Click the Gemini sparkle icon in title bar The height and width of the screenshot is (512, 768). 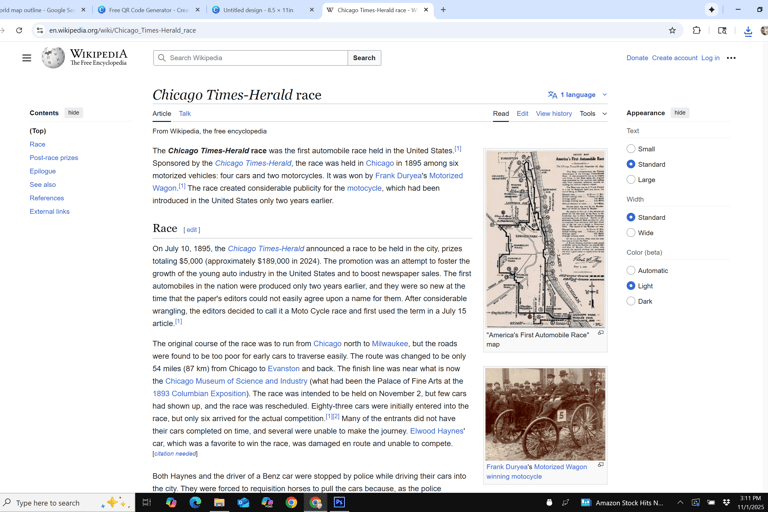(x=712, y=9)
